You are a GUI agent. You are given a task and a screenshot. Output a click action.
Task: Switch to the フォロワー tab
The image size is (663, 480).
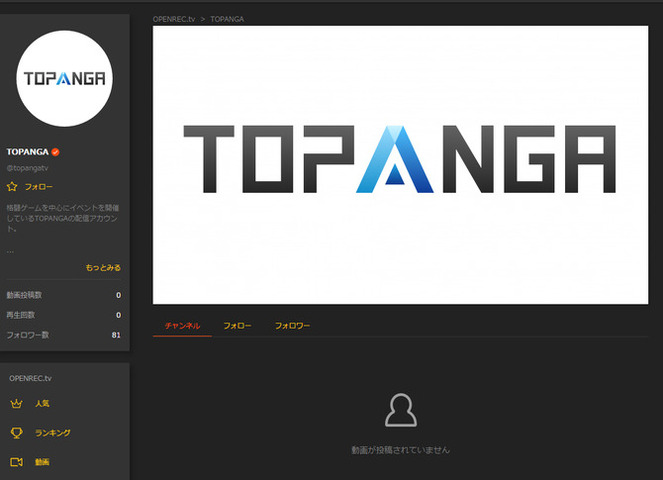tap(292, 326)
